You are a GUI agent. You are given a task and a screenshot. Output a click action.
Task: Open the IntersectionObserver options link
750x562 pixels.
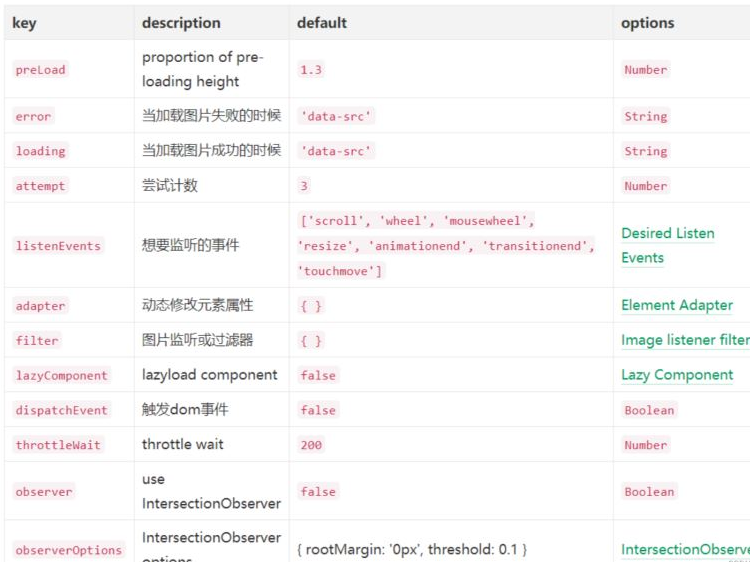pos(684,549)
